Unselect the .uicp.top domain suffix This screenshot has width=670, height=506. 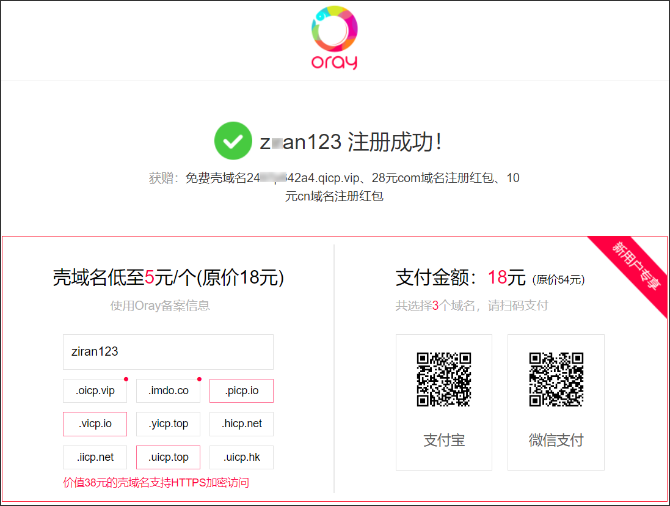click(168, 457)
